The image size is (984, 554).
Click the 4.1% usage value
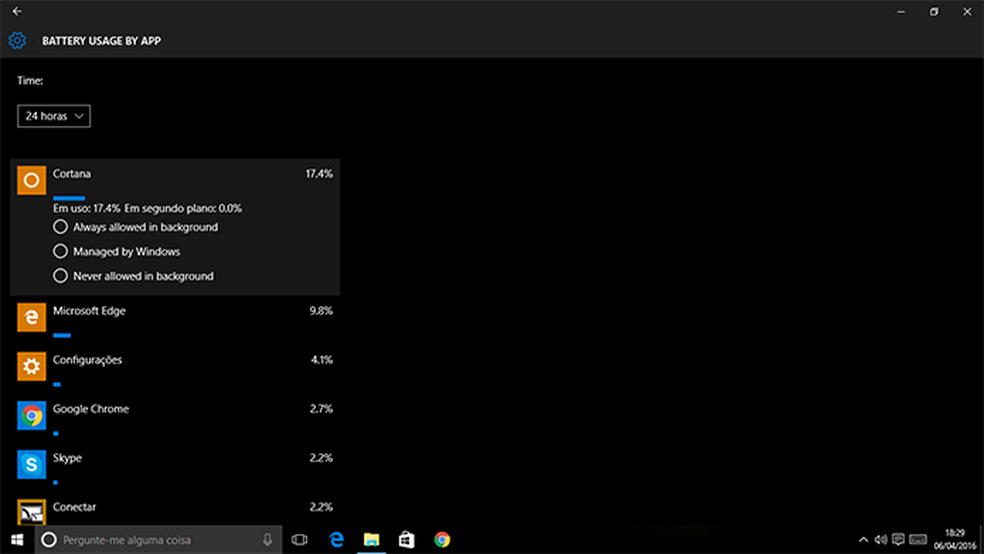[x=321, y=360]
